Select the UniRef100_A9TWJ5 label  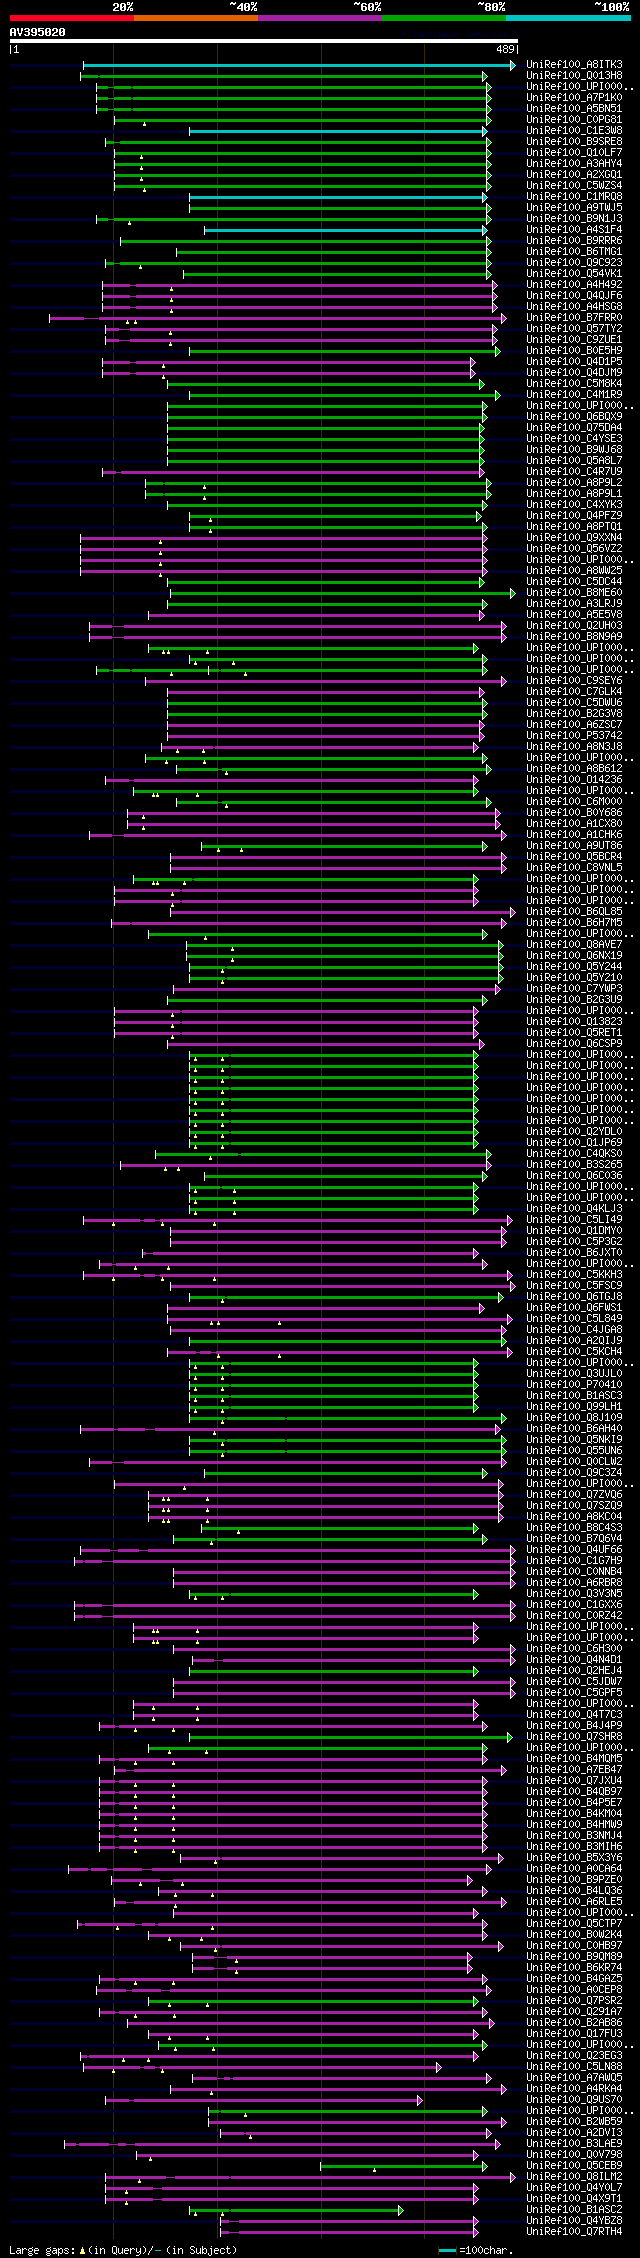(x=574, y=208)
